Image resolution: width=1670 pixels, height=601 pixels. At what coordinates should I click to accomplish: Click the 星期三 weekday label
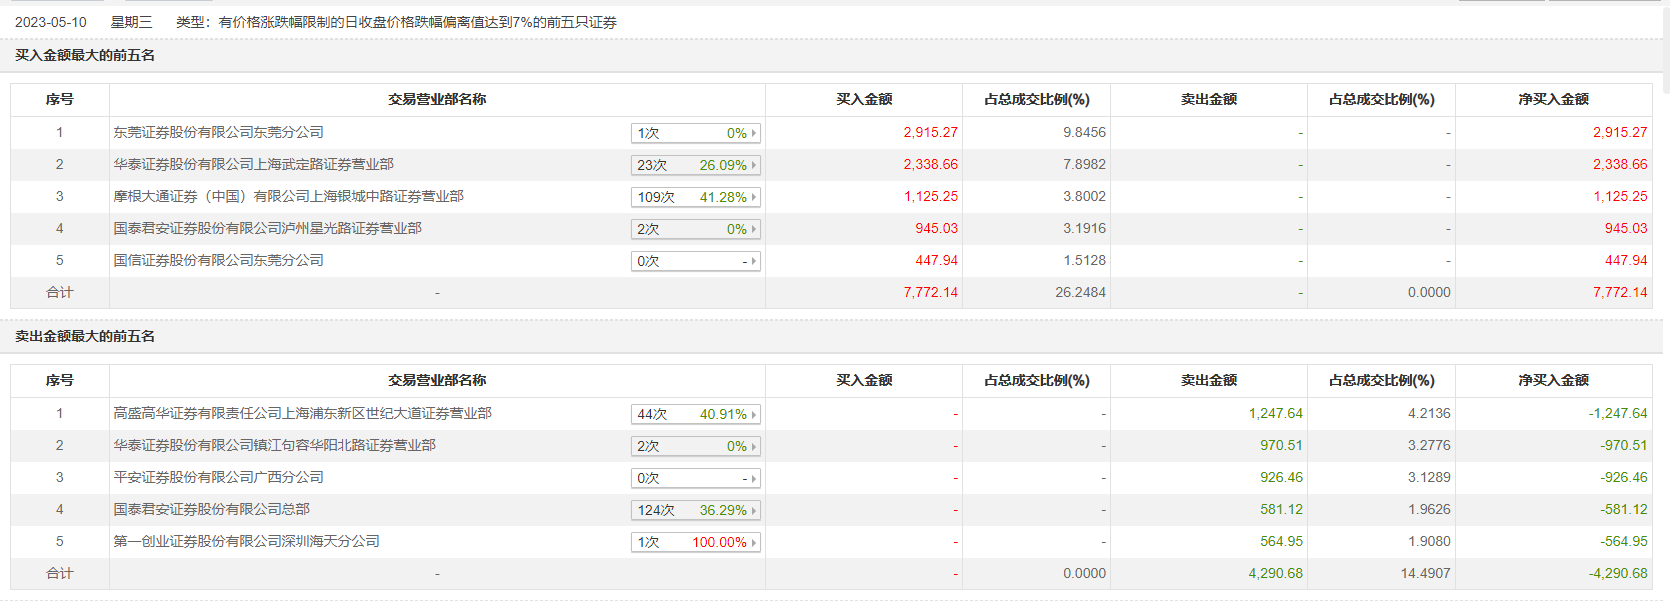[x=131, y=22]
